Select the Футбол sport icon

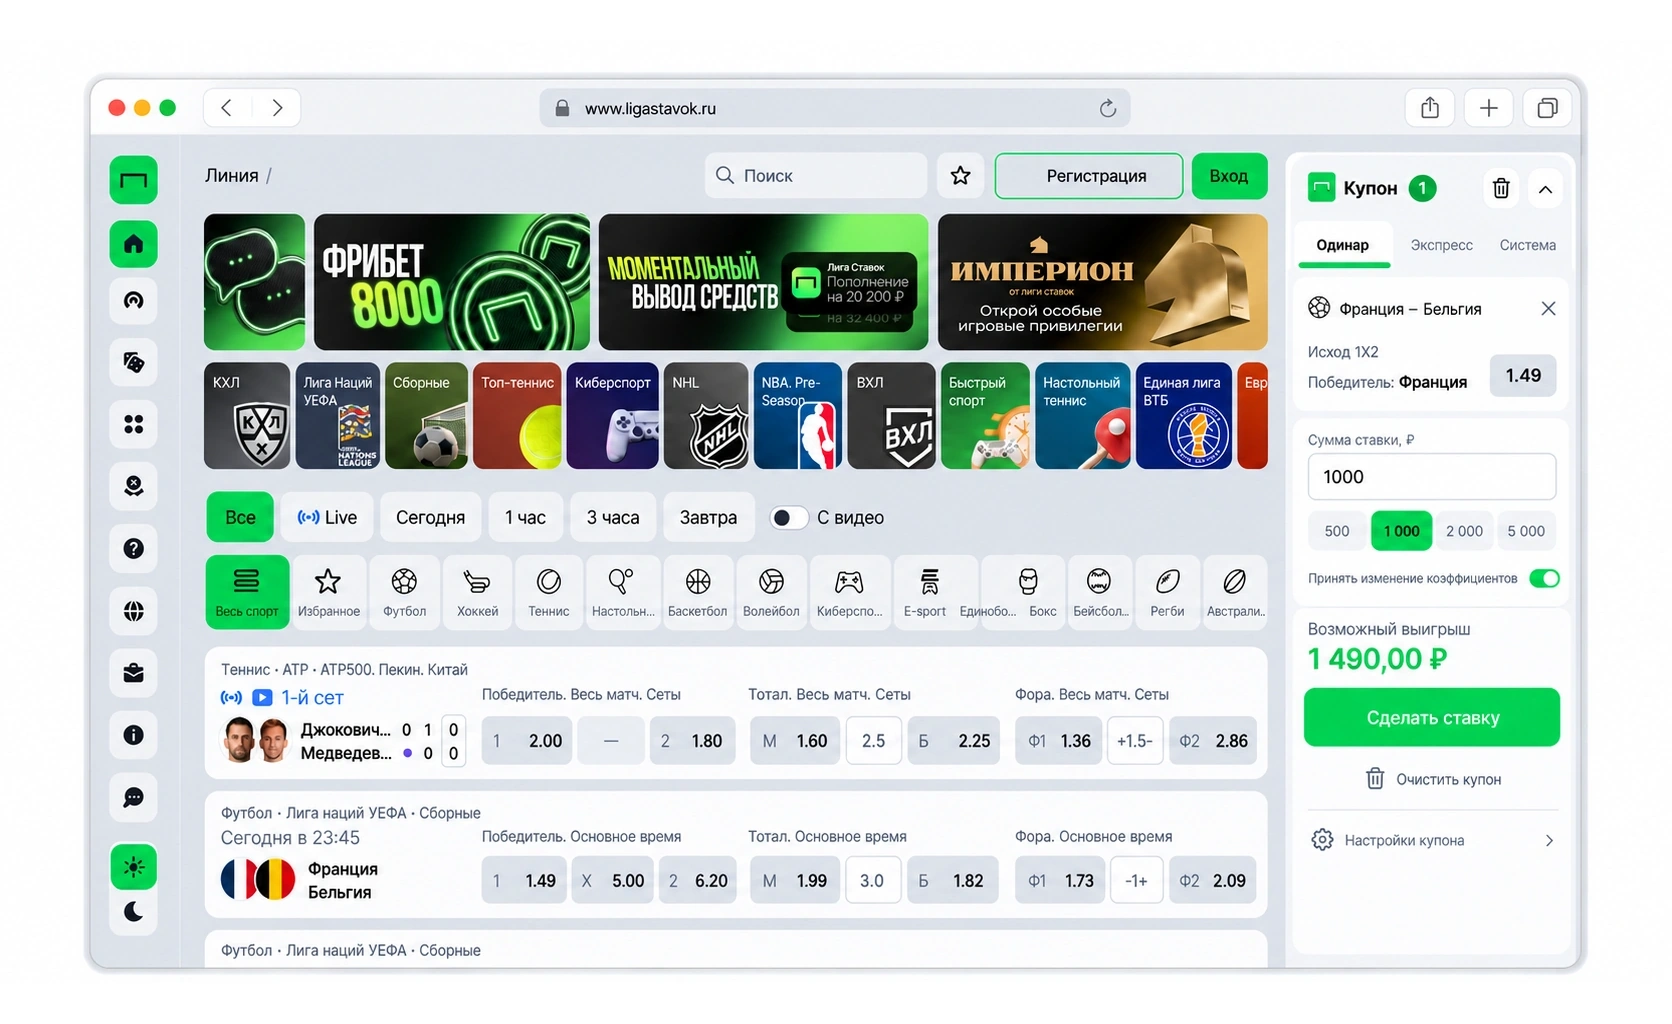404,592
